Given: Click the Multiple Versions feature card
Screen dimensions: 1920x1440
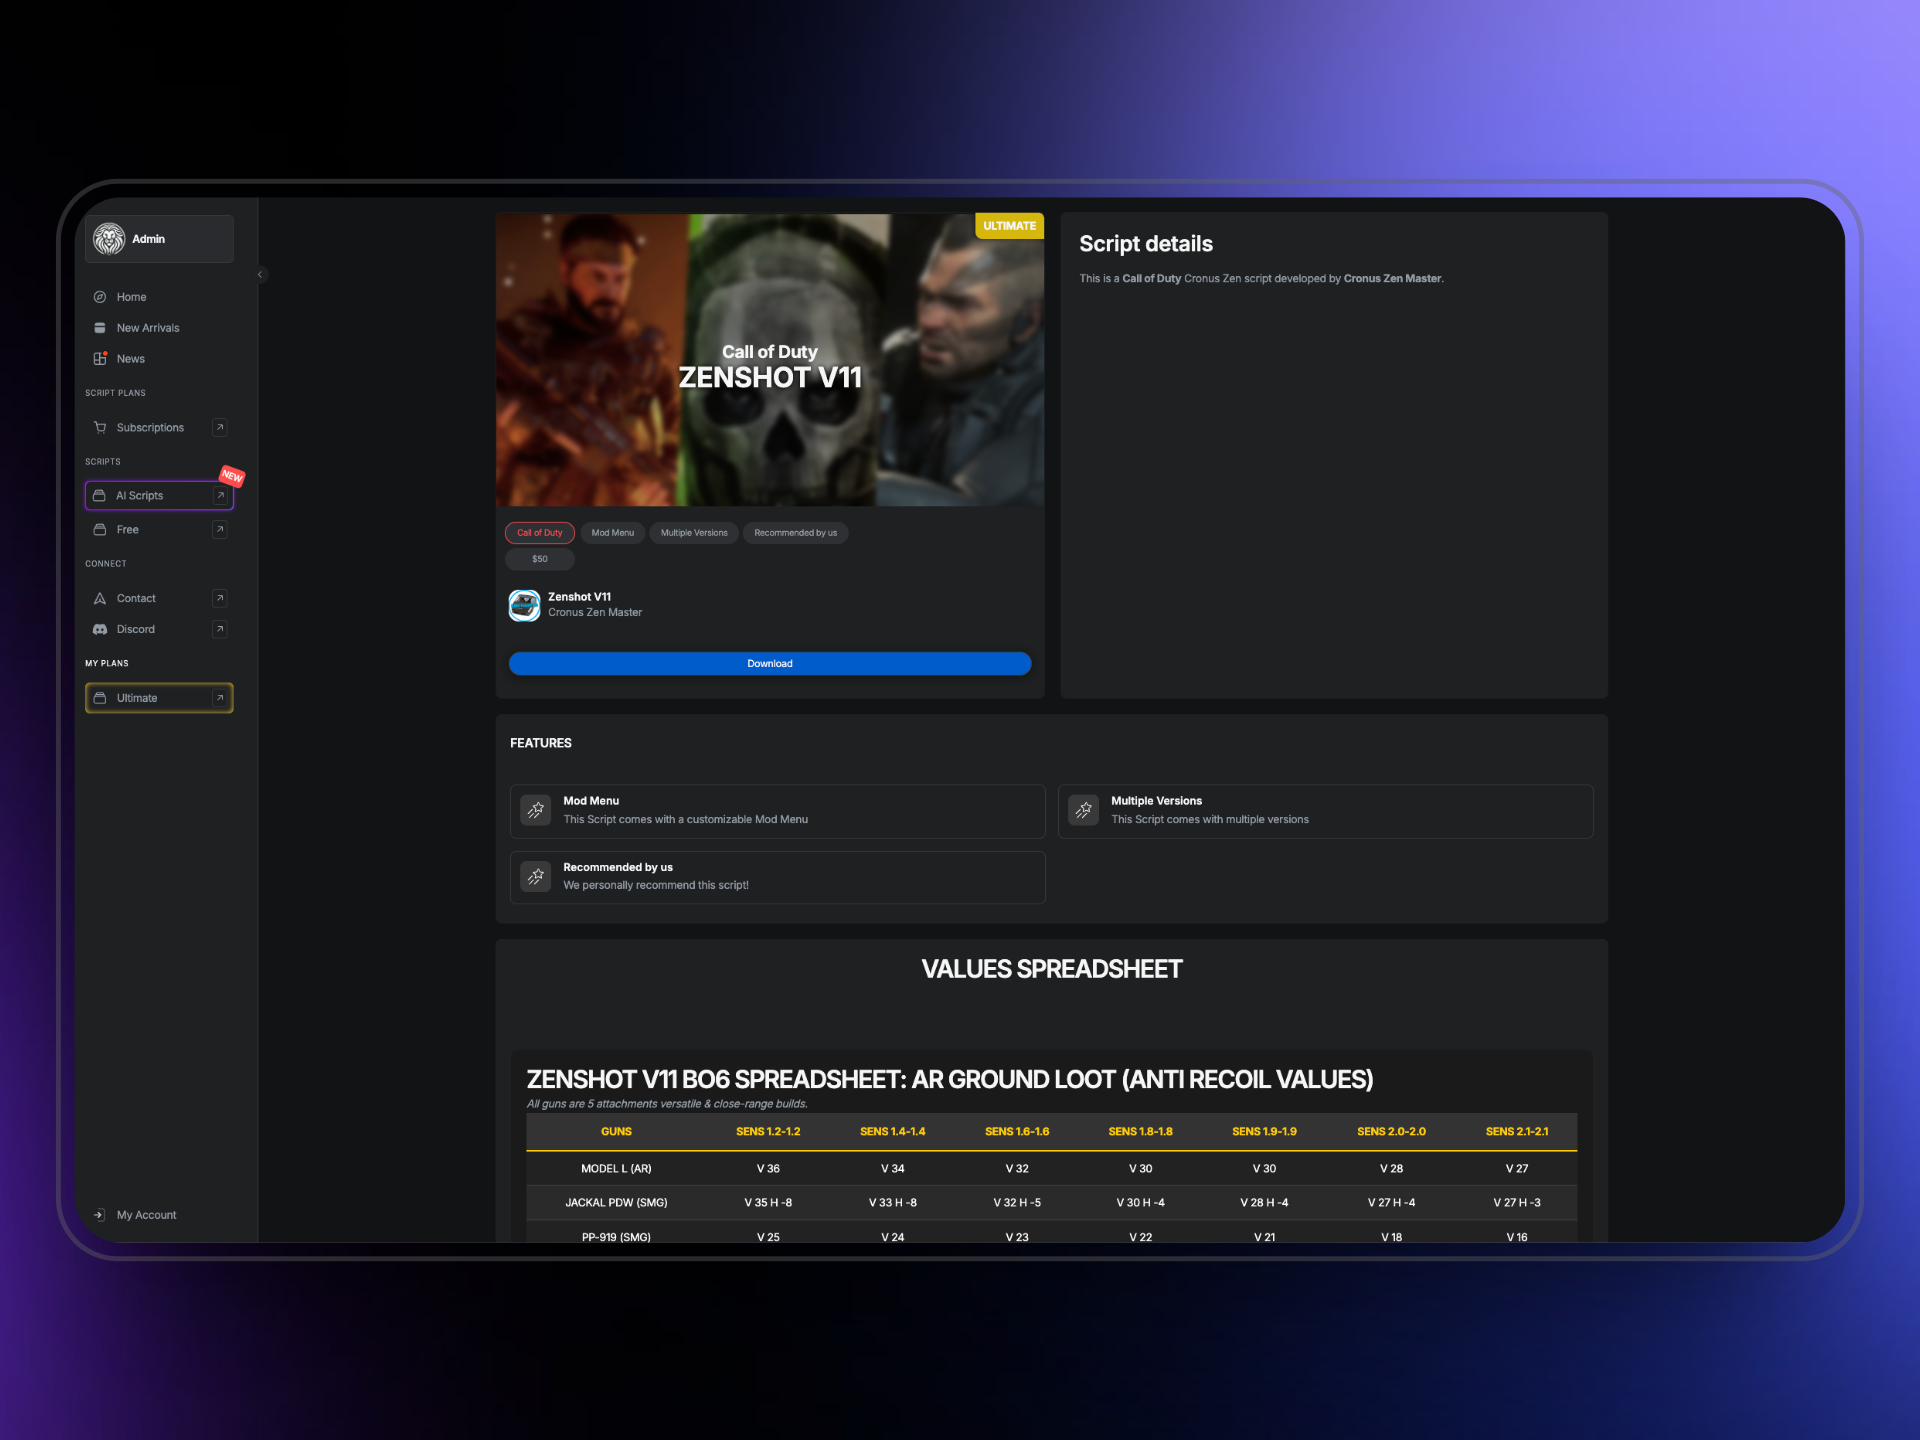Looking at the screenshot, I should (x=1326, y=811).
